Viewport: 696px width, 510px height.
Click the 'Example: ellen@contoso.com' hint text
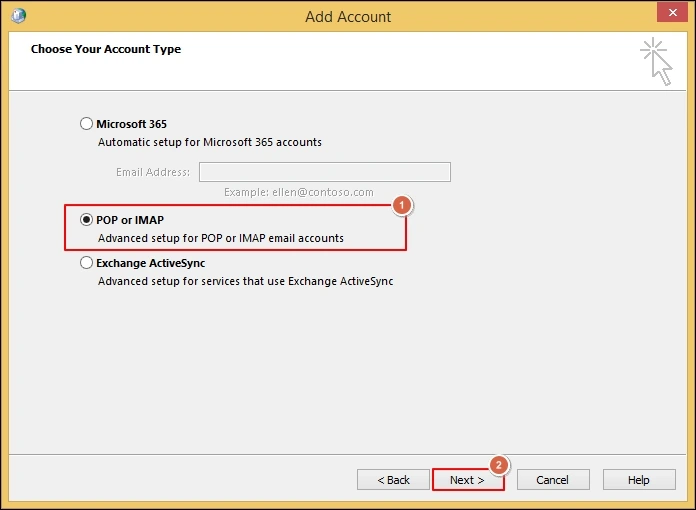tap(299, 192)
